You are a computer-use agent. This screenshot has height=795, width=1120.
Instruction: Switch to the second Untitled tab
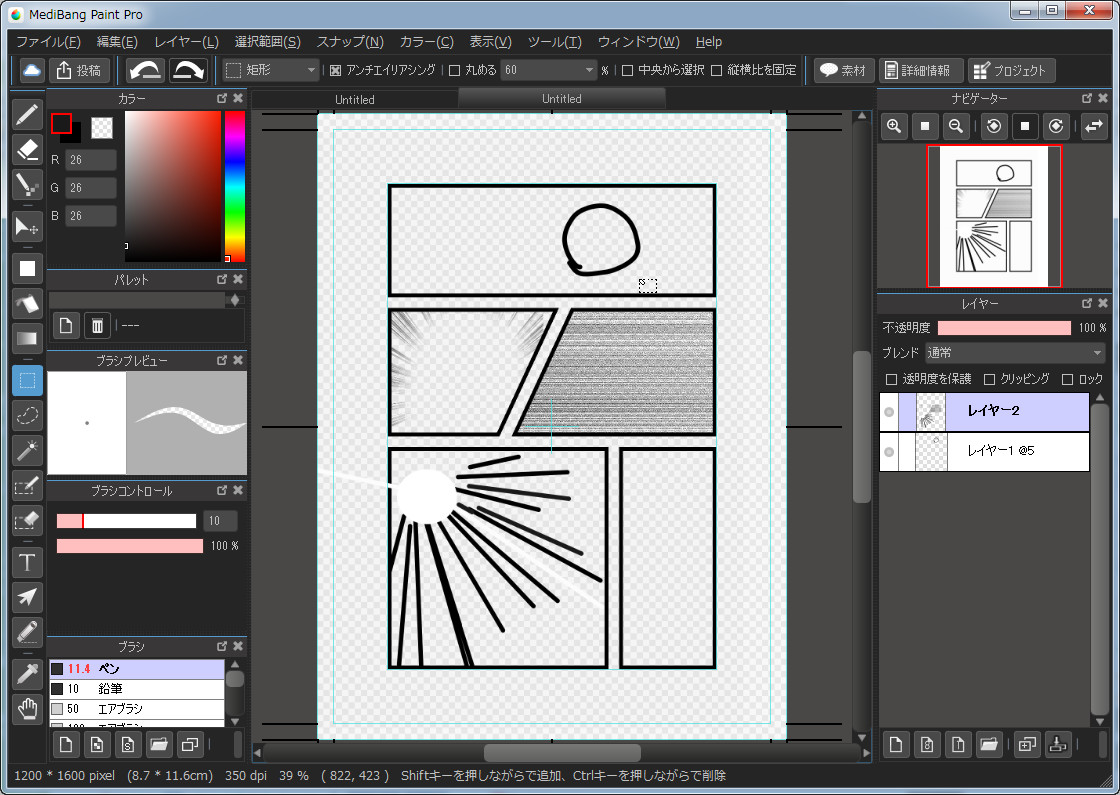tap(561, 99)
